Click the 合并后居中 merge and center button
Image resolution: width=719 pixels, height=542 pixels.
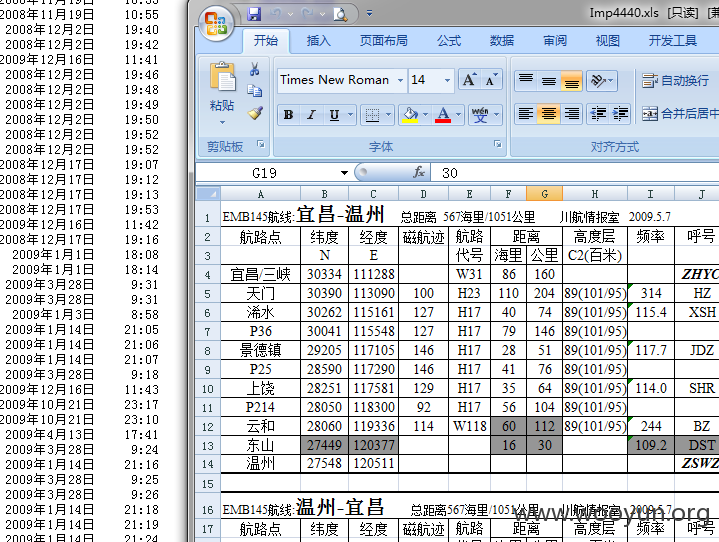[x=680, y=113]
